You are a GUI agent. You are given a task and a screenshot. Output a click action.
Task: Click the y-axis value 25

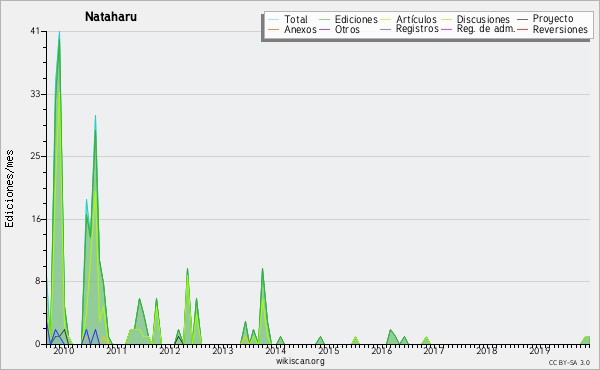(x=35, y=156)
